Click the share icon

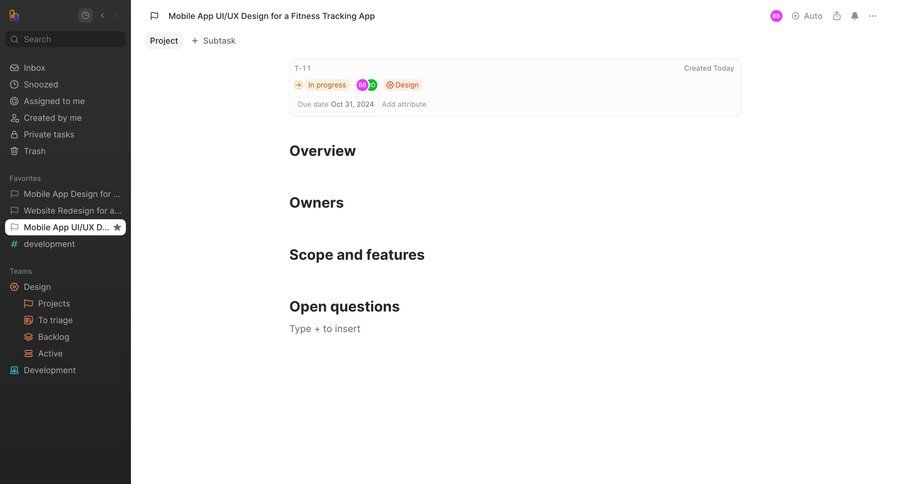pyautogui.click(x=837, y=16)
